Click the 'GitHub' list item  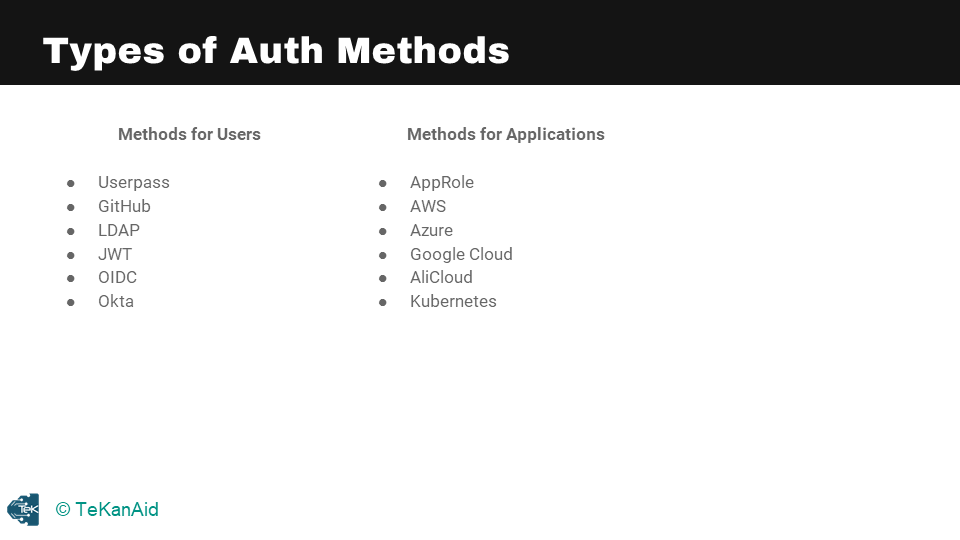[124, 206]
